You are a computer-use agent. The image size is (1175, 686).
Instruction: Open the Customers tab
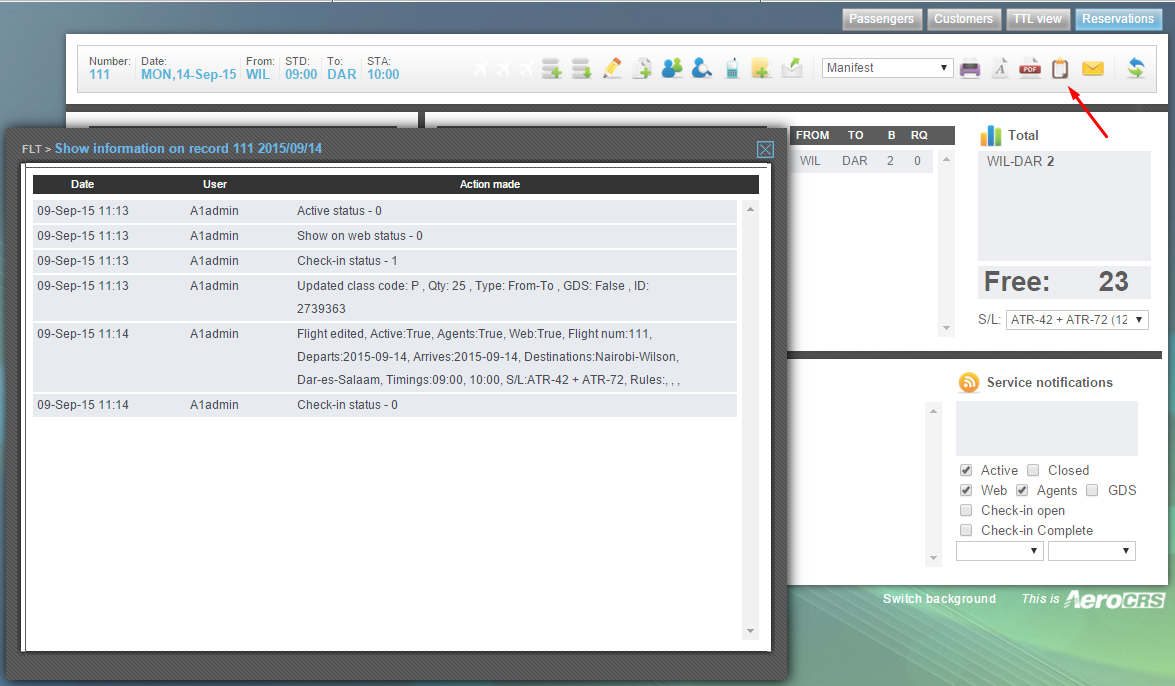click(963, 19)
